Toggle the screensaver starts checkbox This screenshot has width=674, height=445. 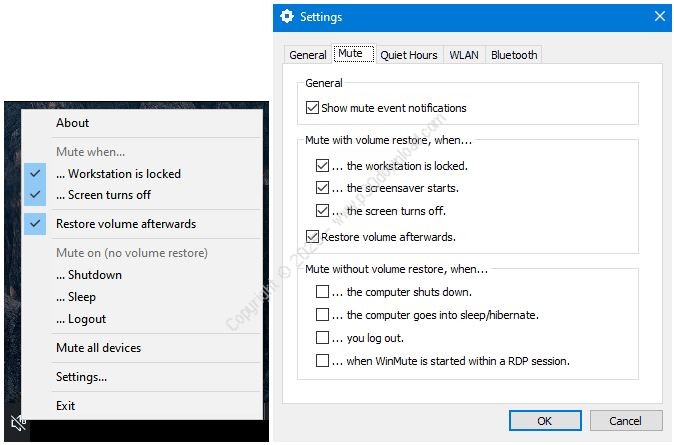point(322,188)
